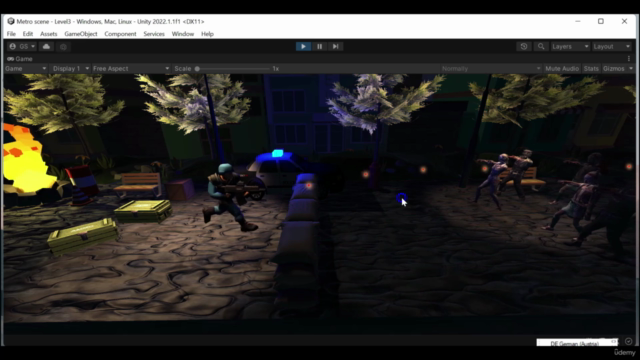Click the cloud services icon

tap(47, 47)
